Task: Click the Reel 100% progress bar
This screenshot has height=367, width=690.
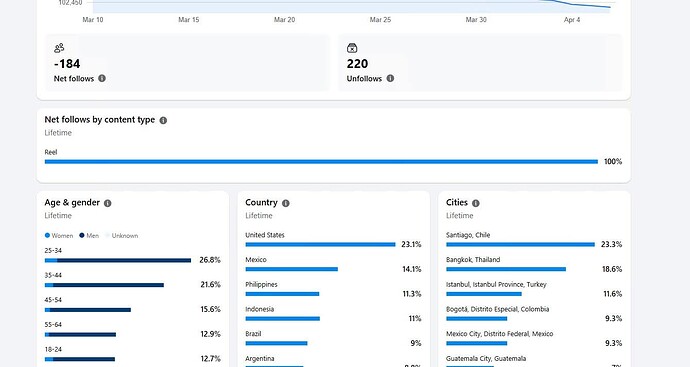Action: tap(321, 162)
